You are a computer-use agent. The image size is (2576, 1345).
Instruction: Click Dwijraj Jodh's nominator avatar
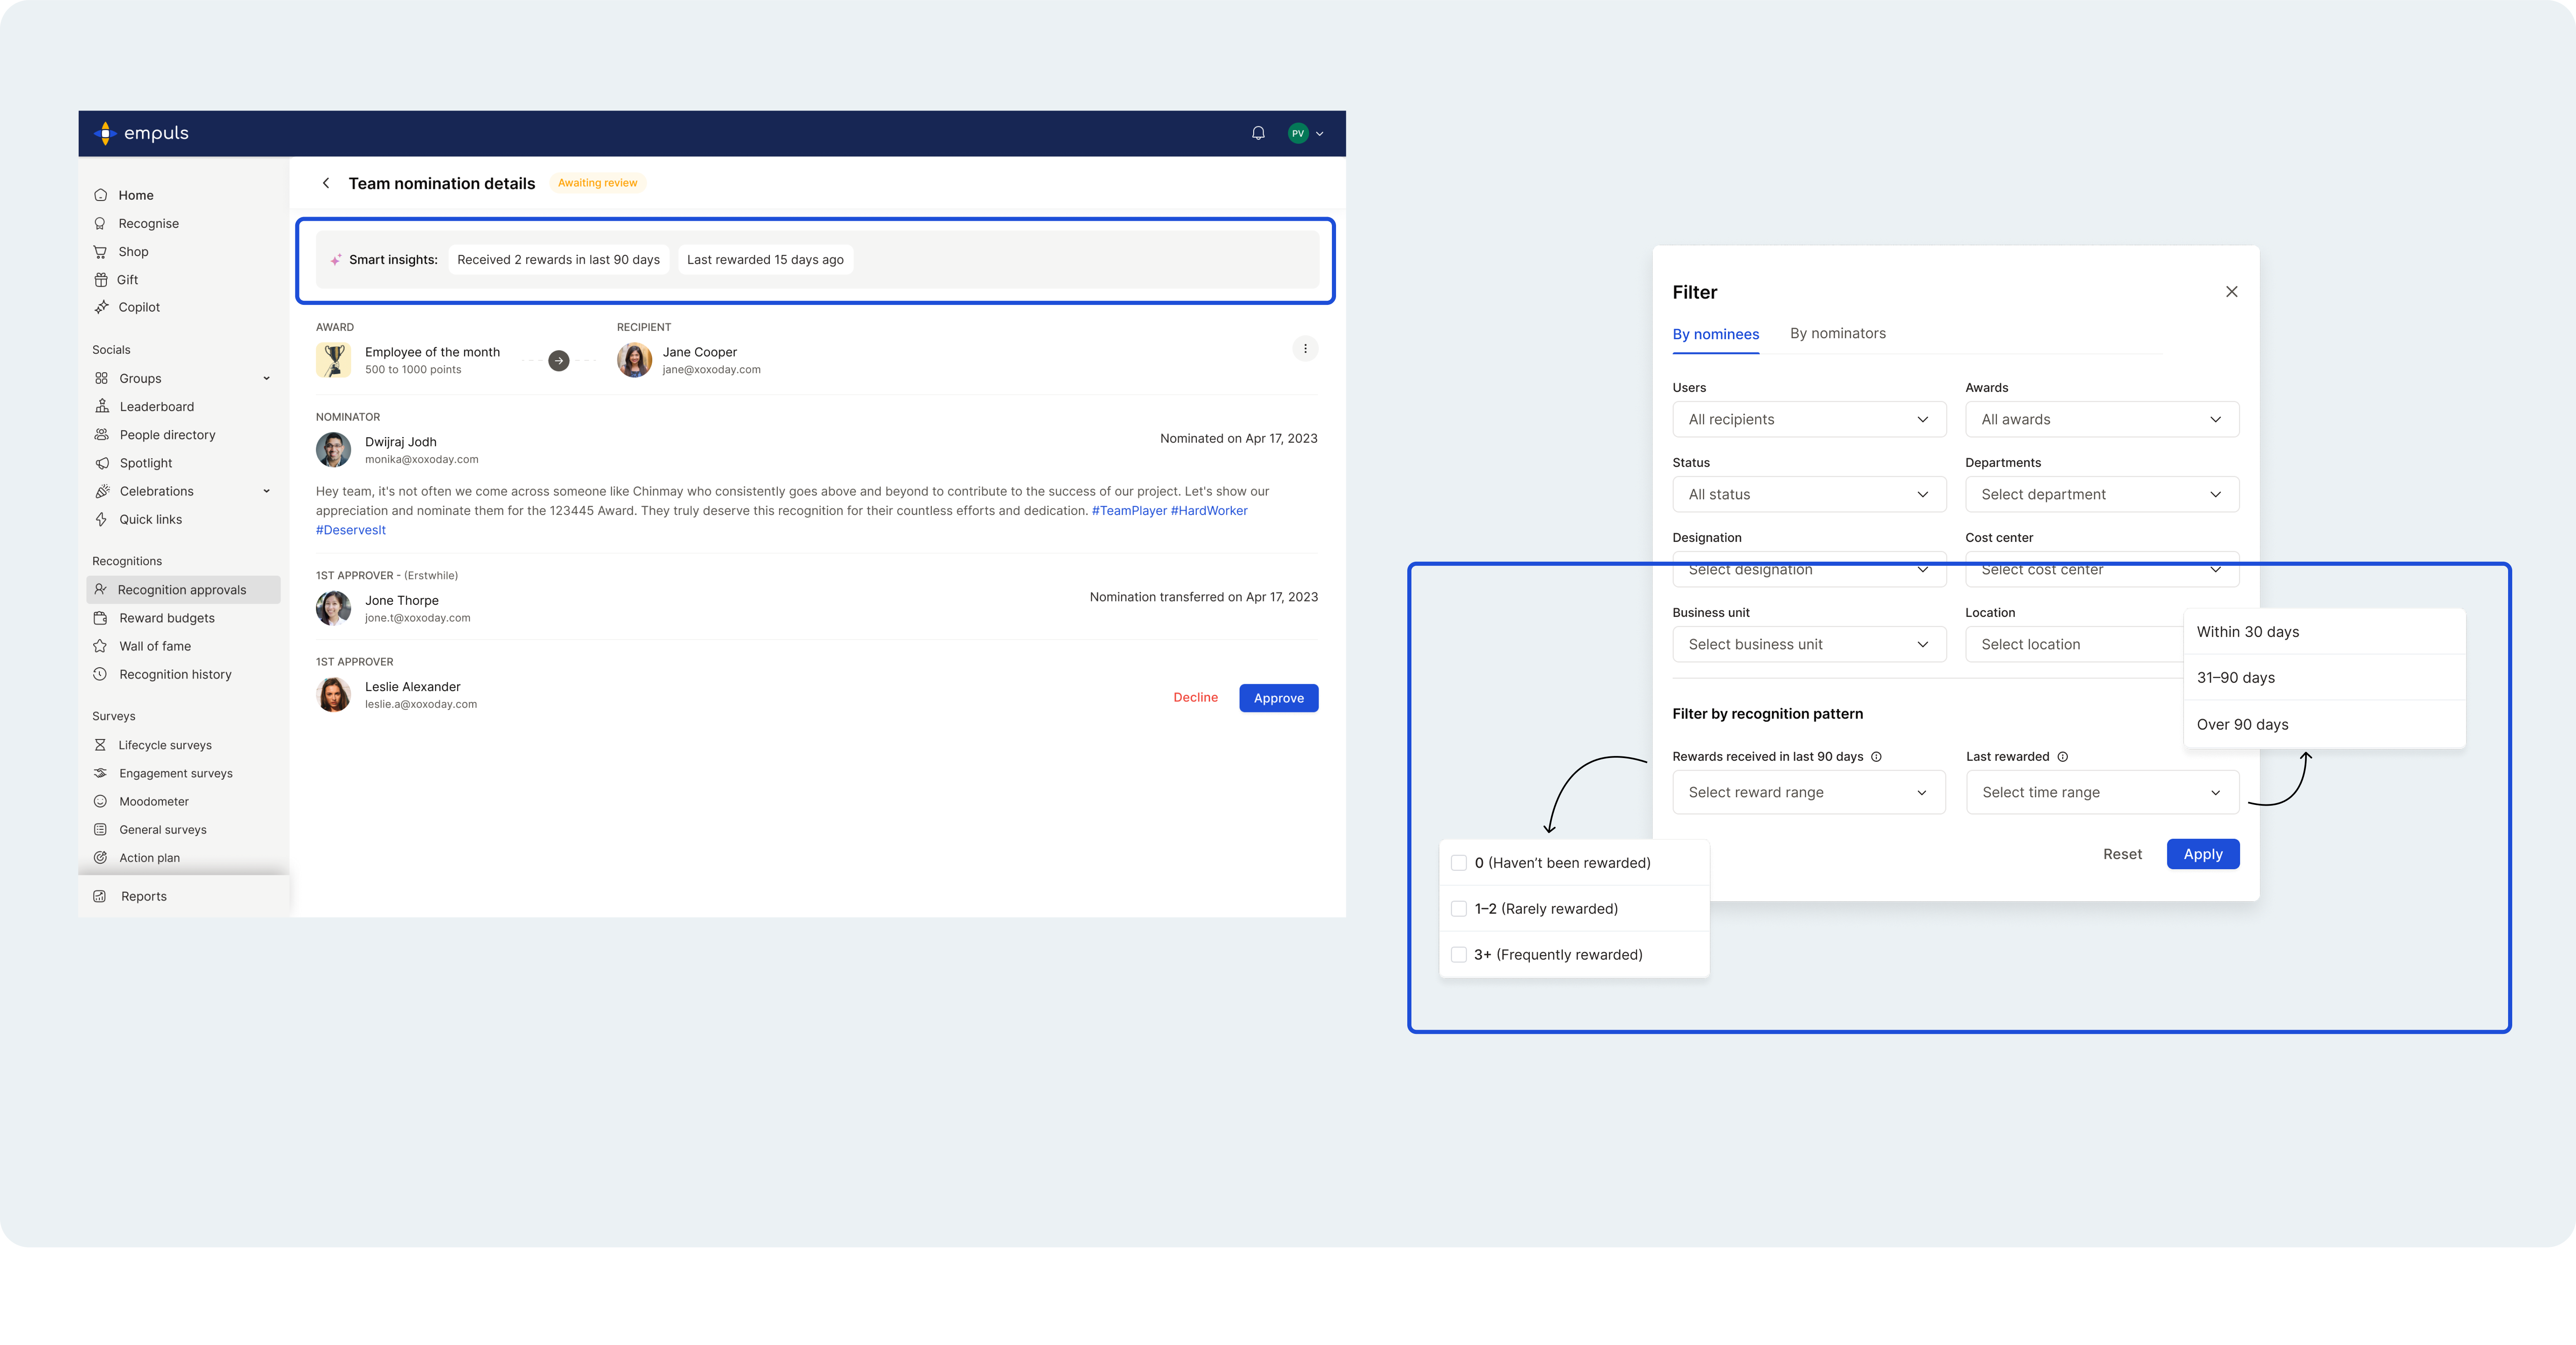[334, 450]
